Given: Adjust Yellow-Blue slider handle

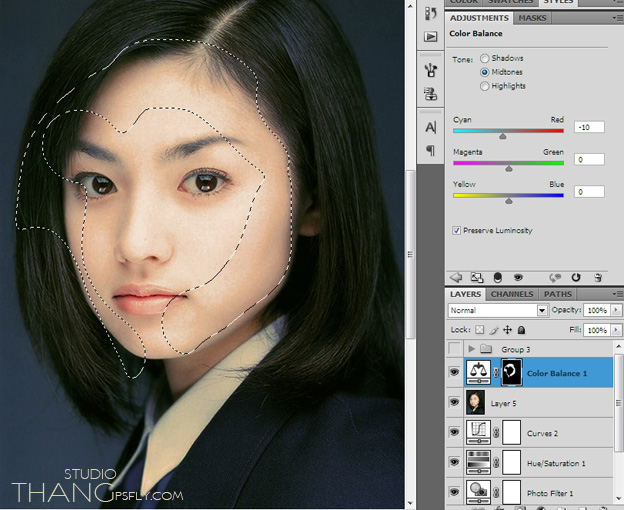Looking at the screenshot, I should pyautogui.click(x=509, y=201).
